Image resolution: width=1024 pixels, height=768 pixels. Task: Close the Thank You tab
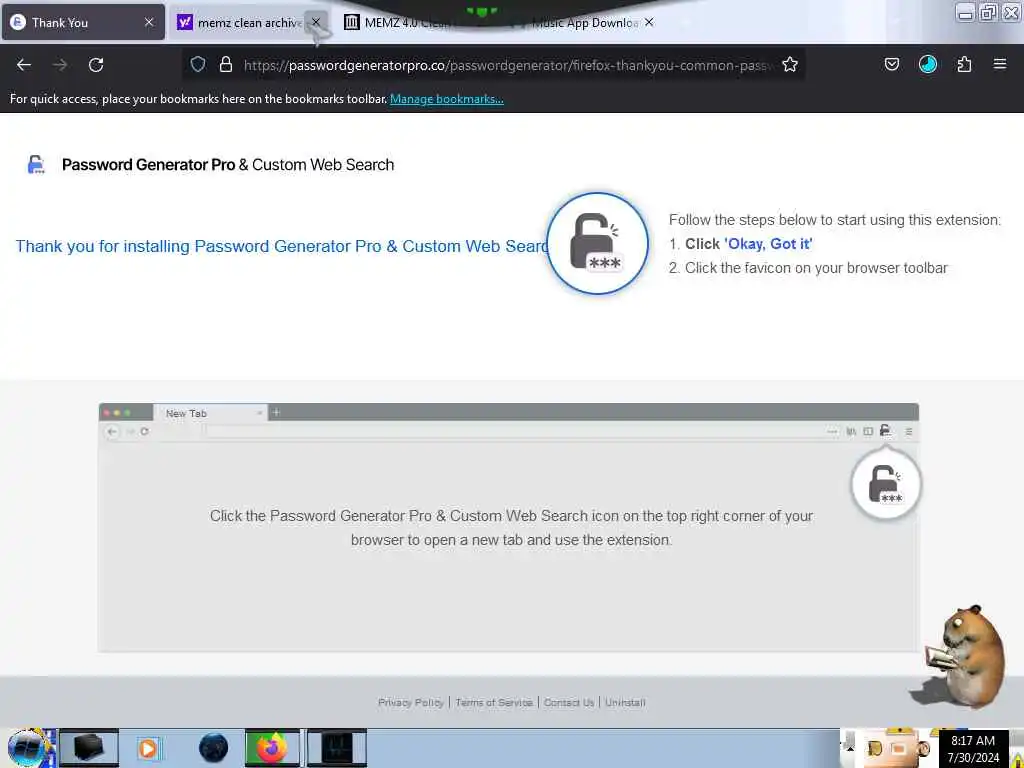tap(149, 22)
